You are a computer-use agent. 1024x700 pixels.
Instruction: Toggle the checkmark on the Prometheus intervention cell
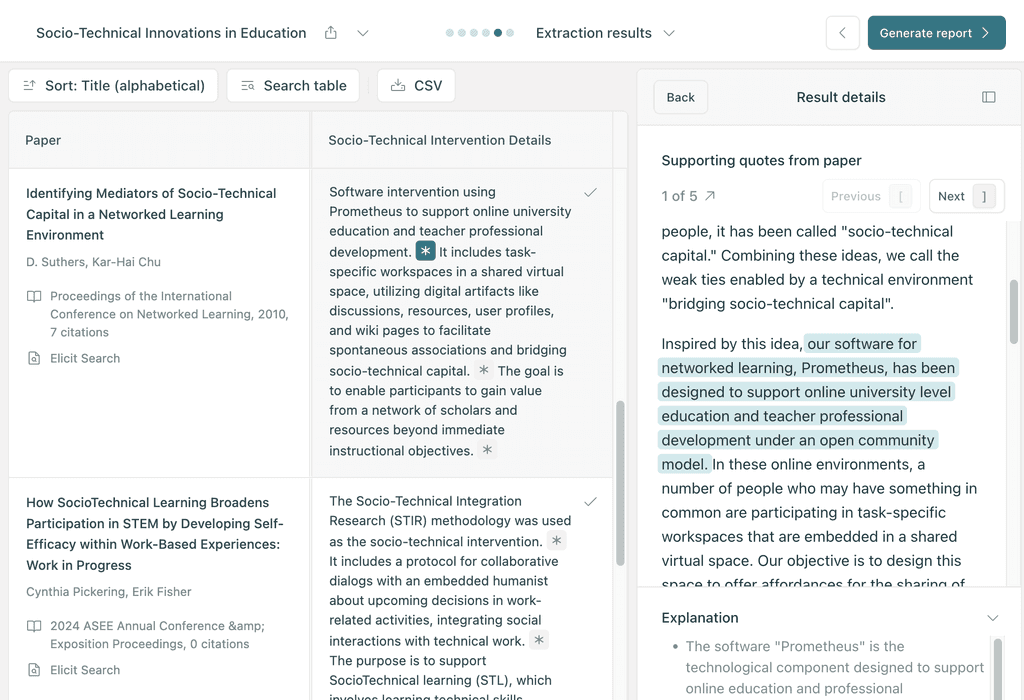590,193
